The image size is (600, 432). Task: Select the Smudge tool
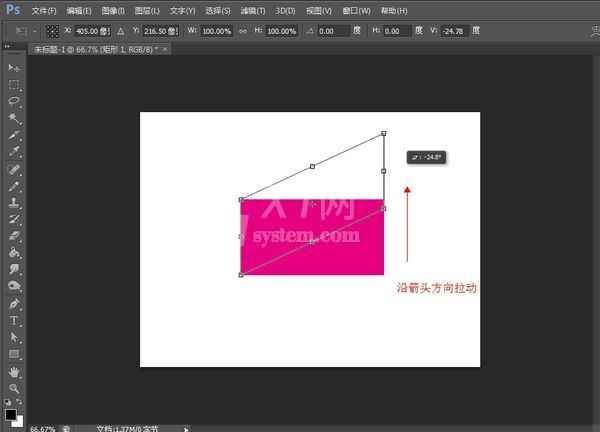pyautogui.click(x=14, y=269)
